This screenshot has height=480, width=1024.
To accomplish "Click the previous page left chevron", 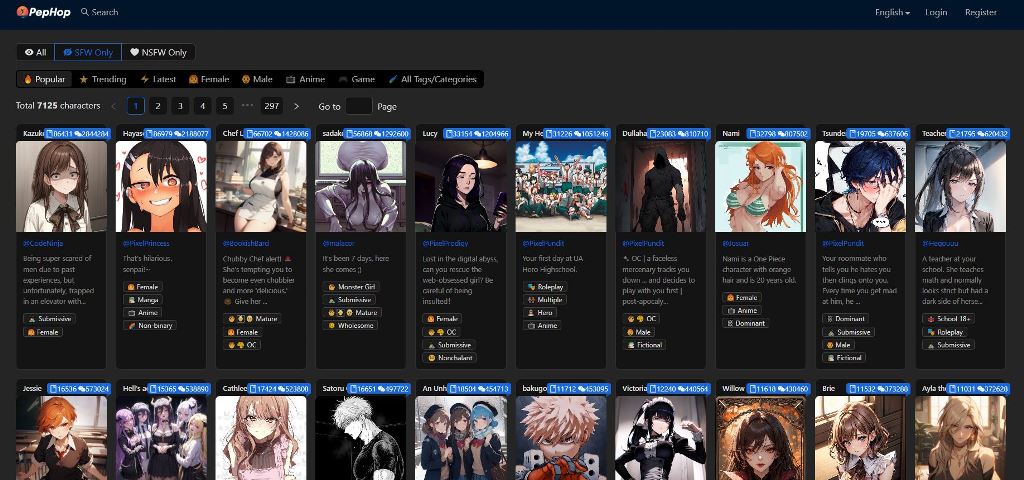I will pos(113,106).
